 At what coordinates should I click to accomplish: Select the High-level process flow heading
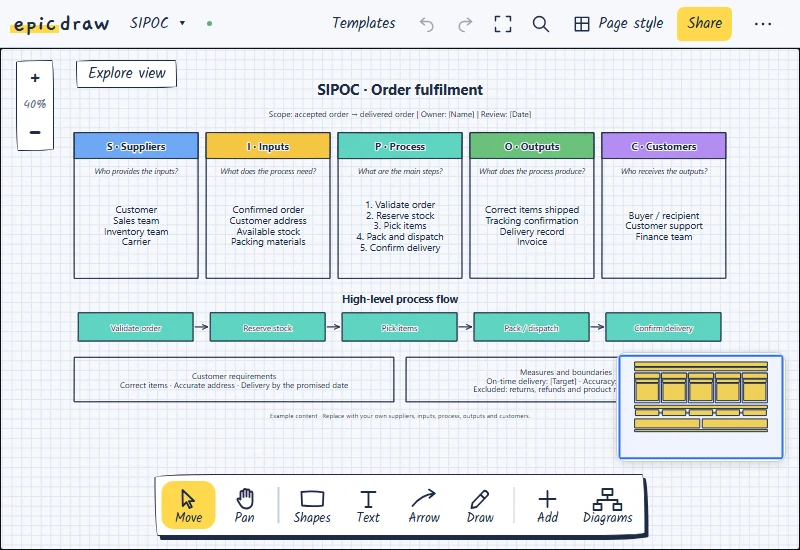point(400,299)
